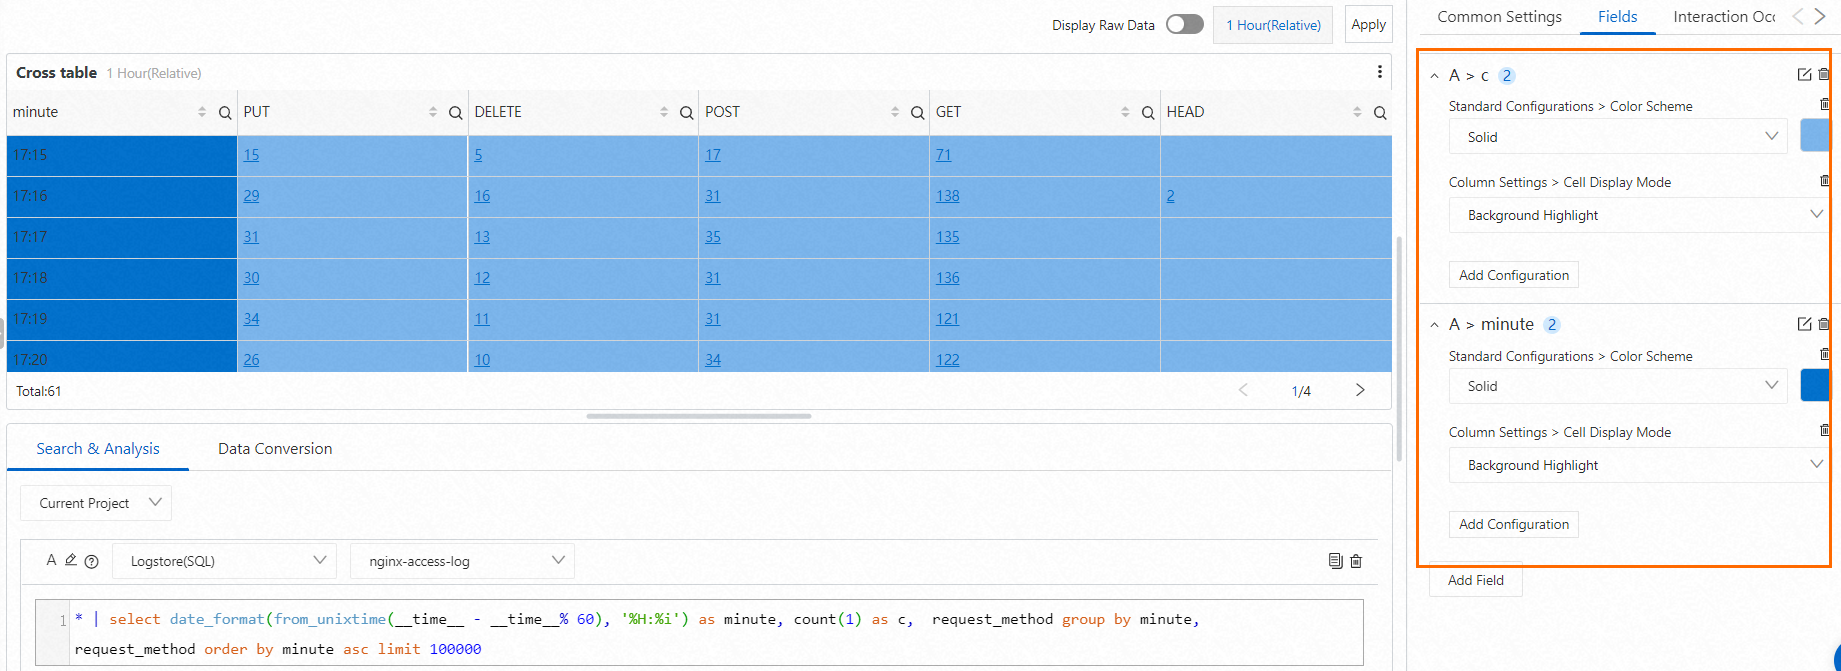Switch to Data Conversion tab
Image resolution: width=1841 pixels, height=671 pixels.
click(x=275, y=449)
